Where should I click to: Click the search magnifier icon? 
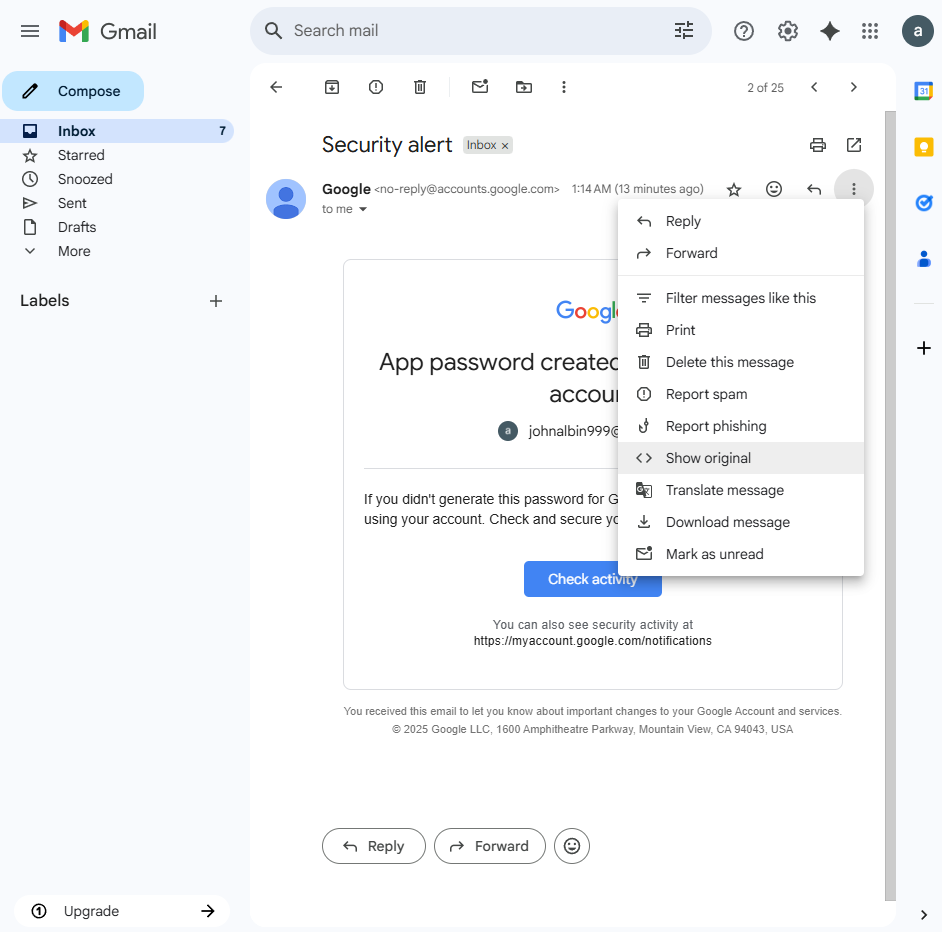(273, 31)
